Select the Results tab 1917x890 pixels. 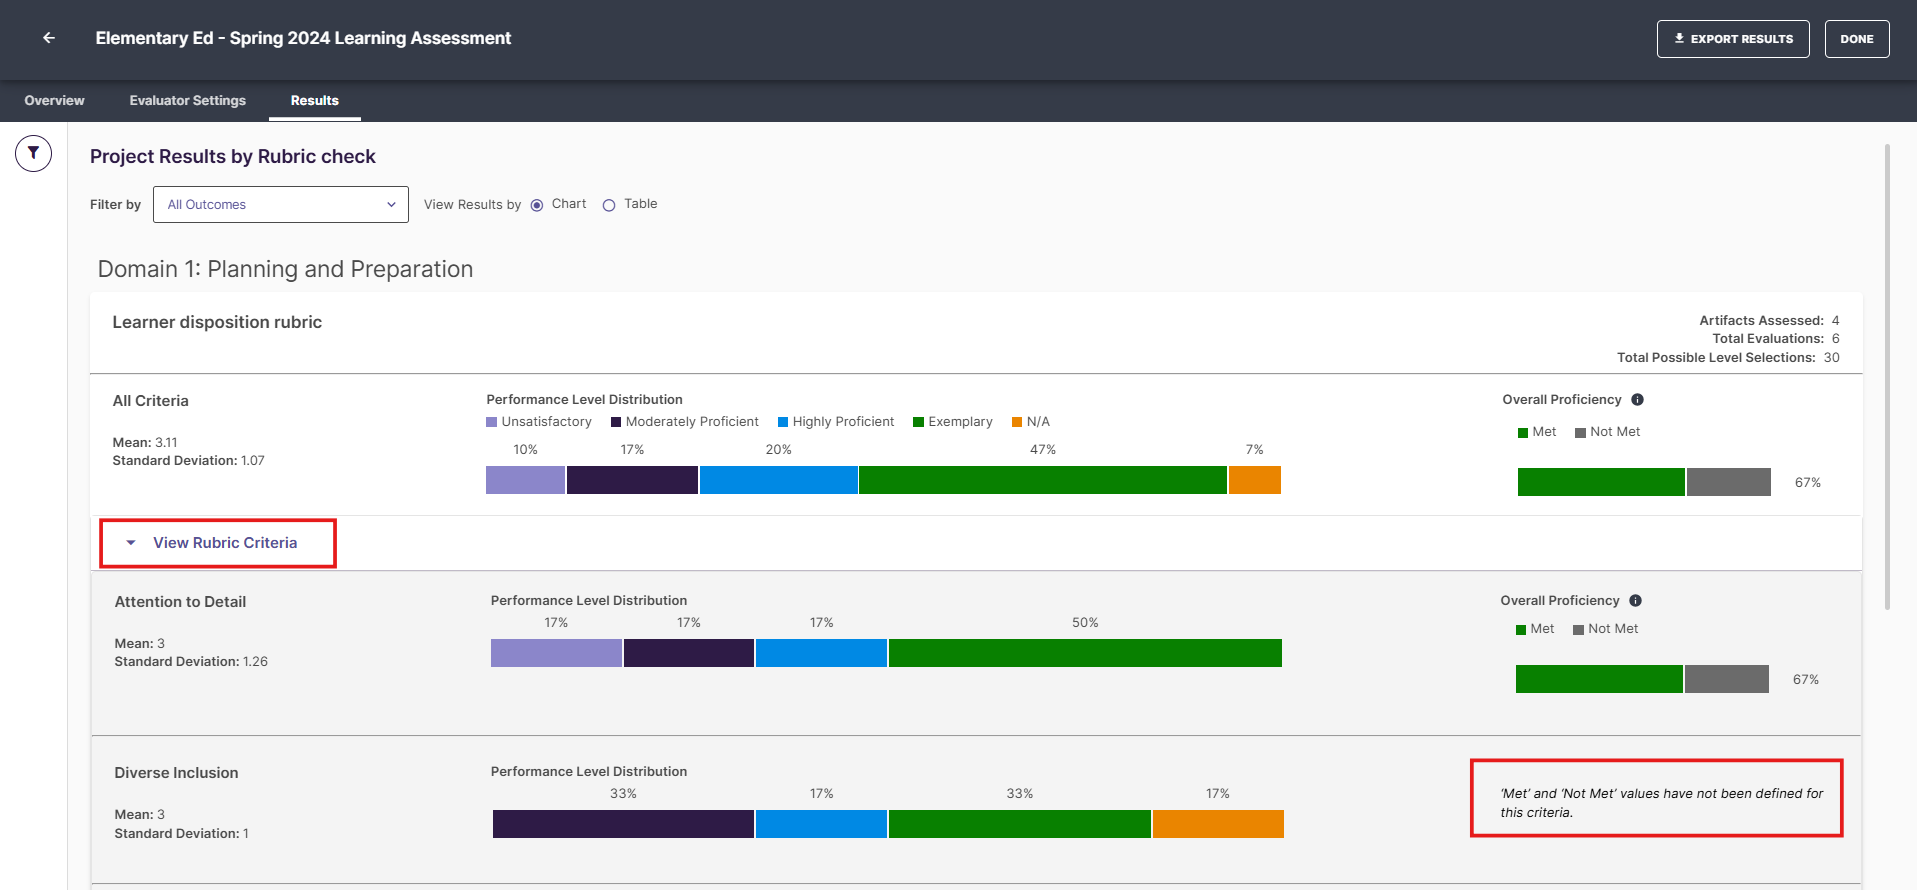click(x=314, y=100)
